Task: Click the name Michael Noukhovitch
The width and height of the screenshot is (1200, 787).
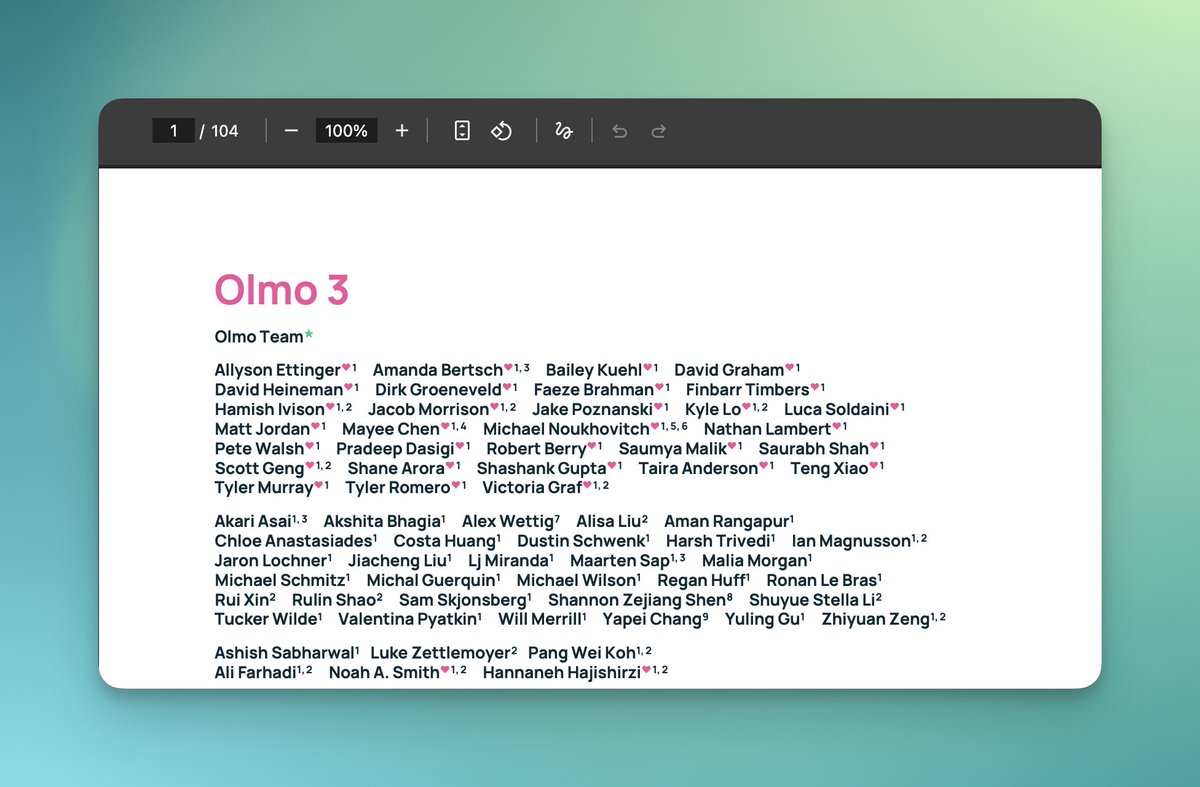Action: (x=566, y=429)
